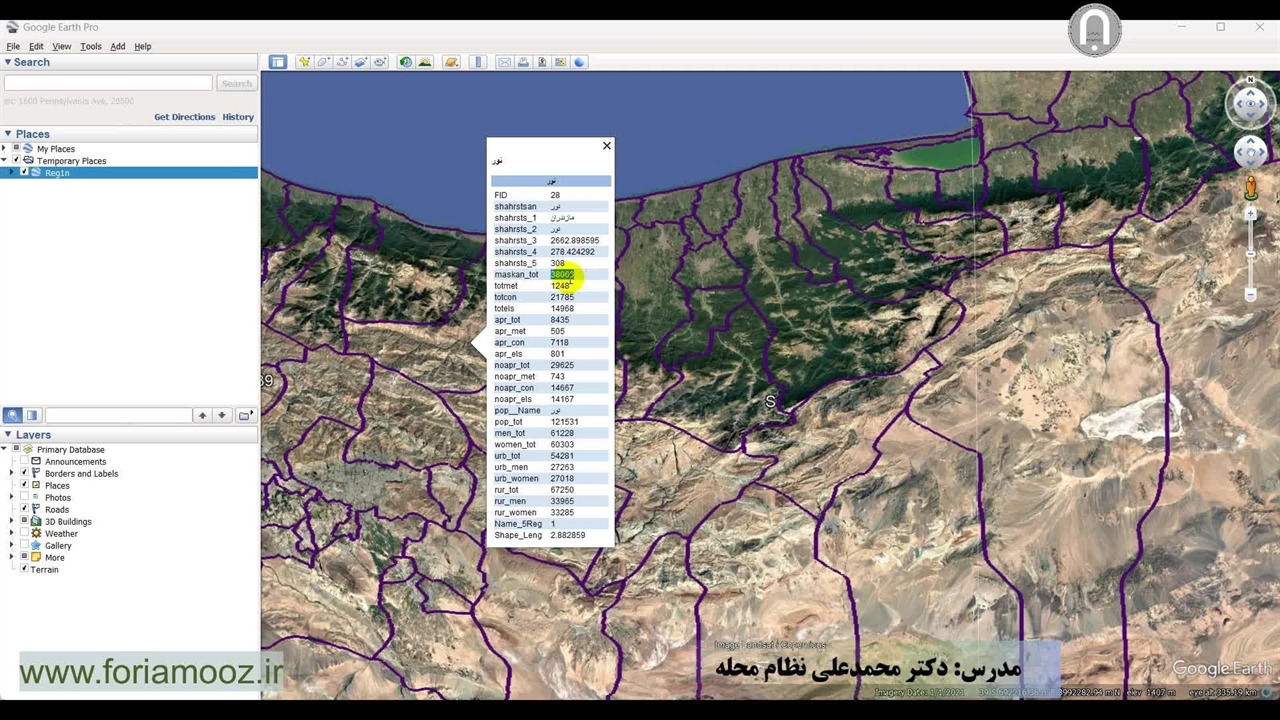Click the Add Placemark pushpin icon
Image resolution: width=1280 pixels, height=720 pixels.
pos(304,62)
